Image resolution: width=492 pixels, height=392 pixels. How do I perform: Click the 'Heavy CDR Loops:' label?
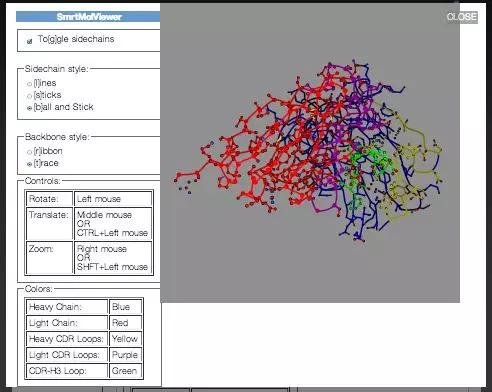(67, 339)
